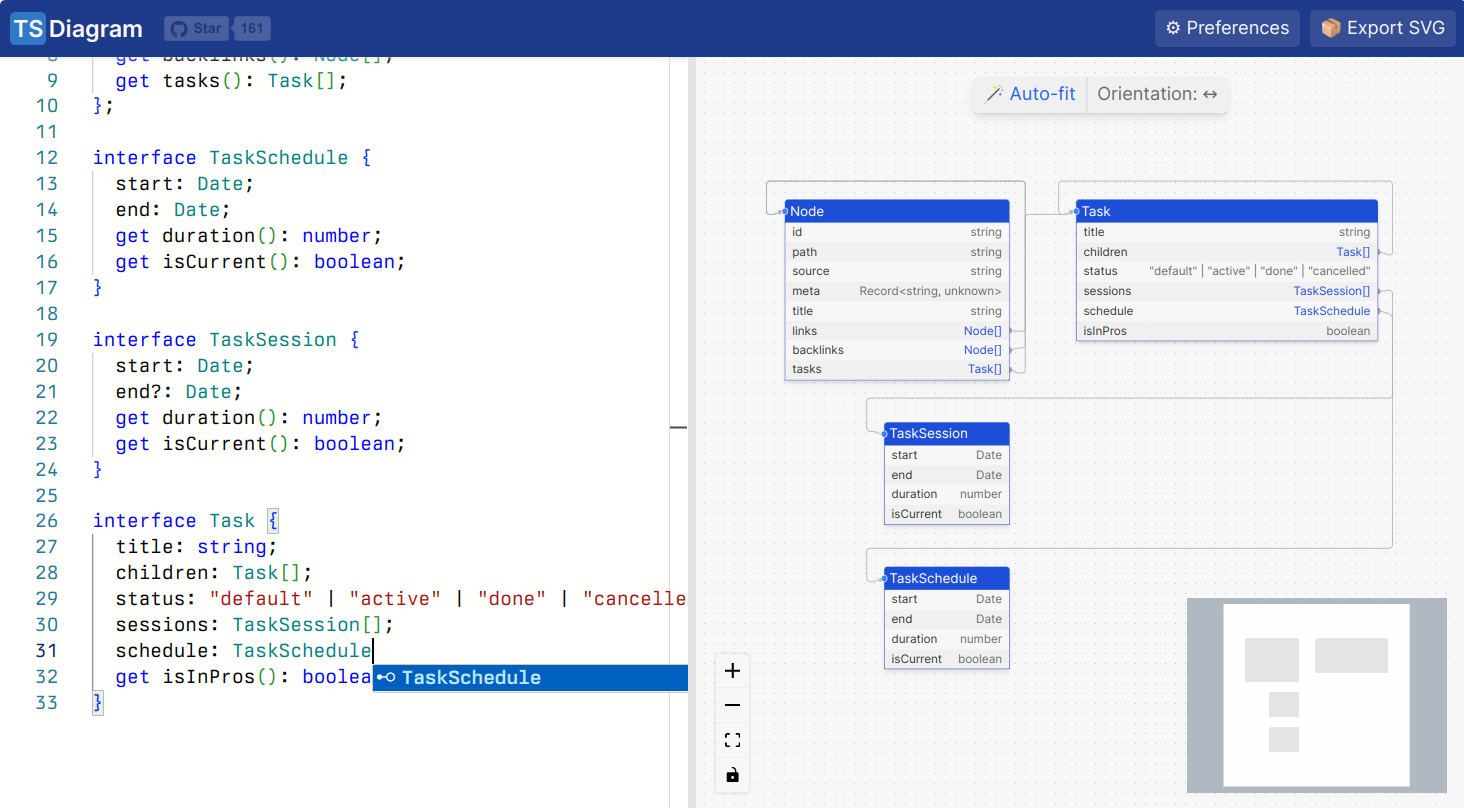This screenshot has width=1464, height=808.
Task: Zoom in with the plus control
Action: (733, 671)
